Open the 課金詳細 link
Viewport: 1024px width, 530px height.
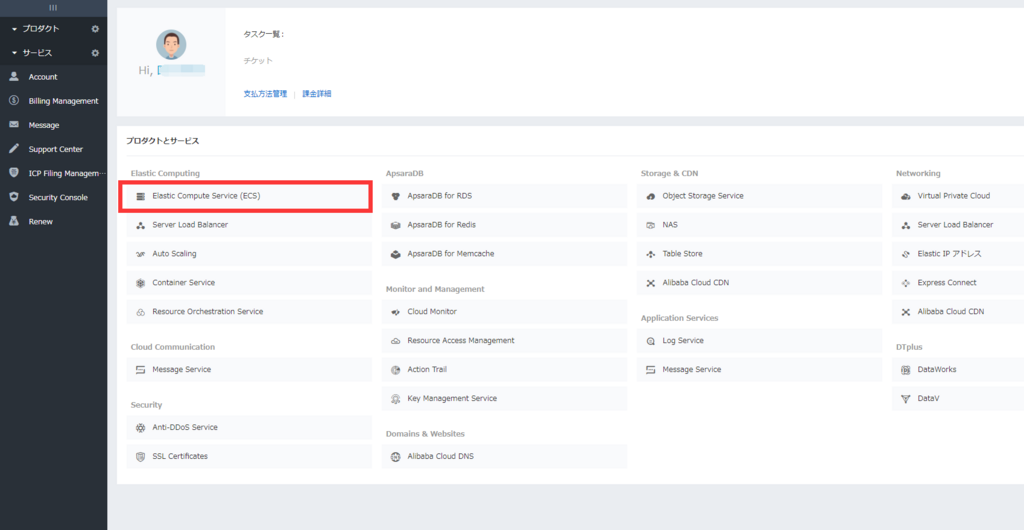pos(317,94)
